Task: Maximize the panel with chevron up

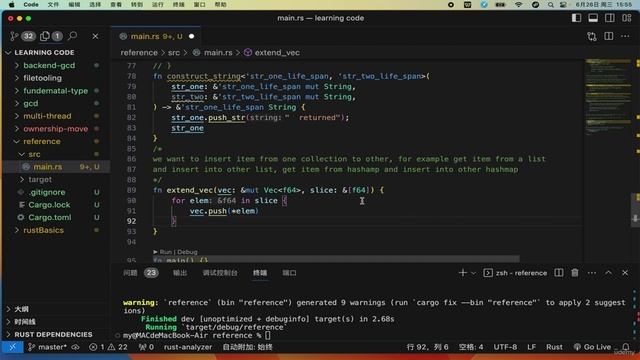Action: (609, 273)
